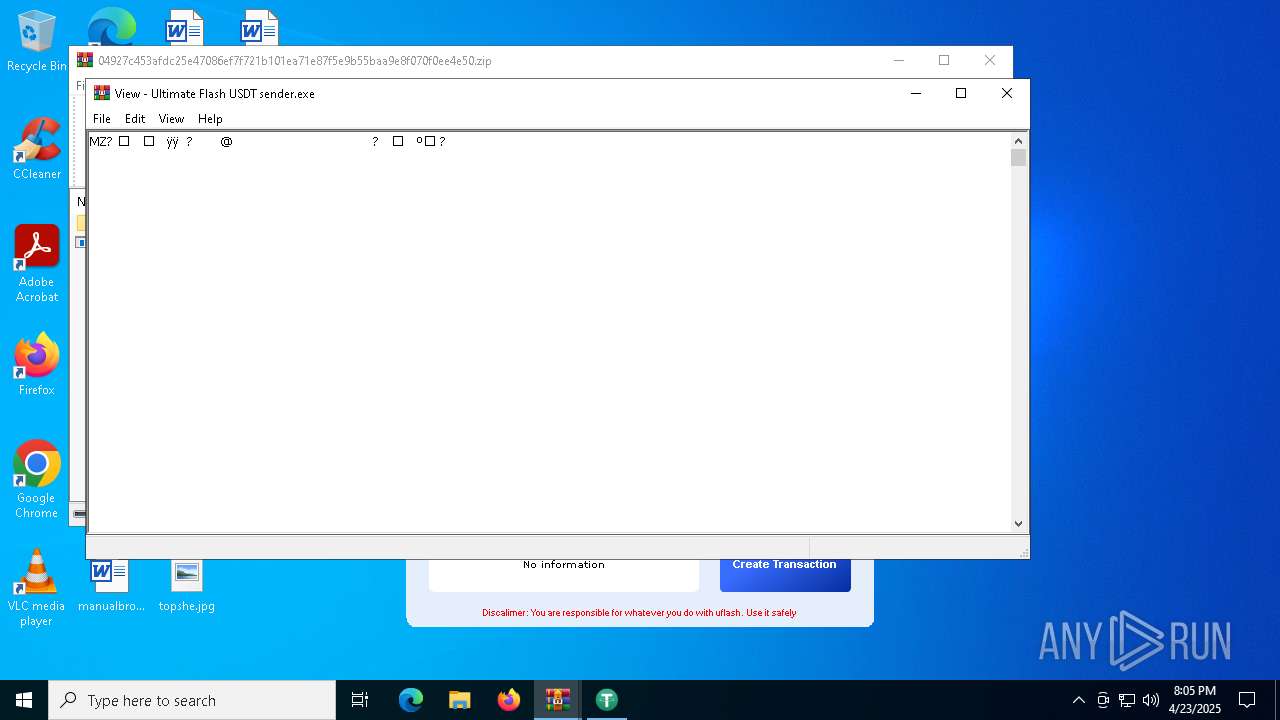Show hidden system tray icons

(1078, 700)
